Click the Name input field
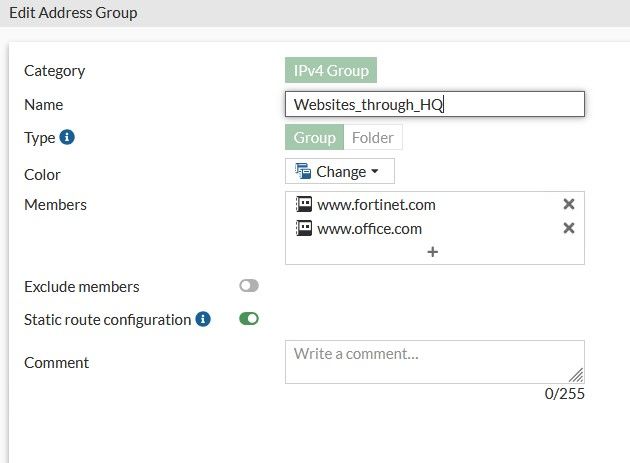 (434, 105)
